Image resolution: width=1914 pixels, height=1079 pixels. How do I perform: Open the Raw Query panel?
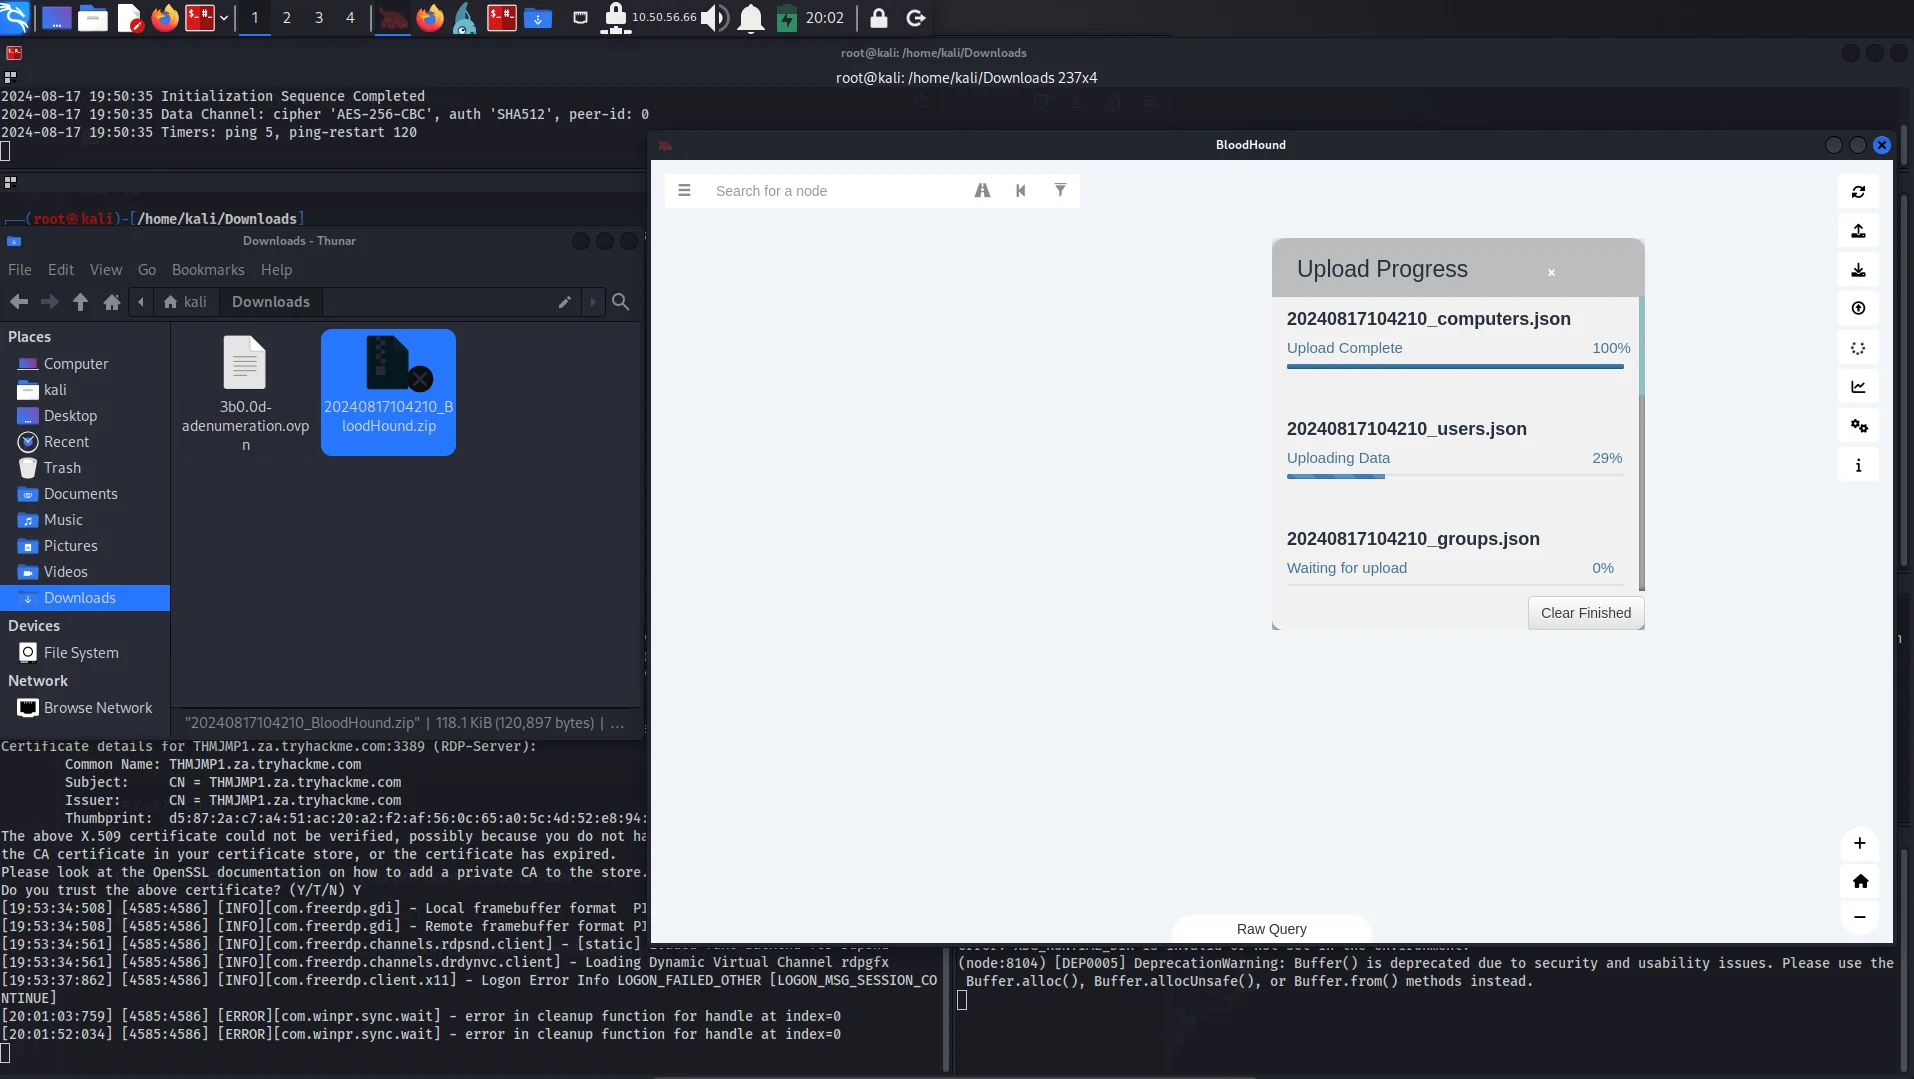pyautogui.click(x=1271, y=929)
